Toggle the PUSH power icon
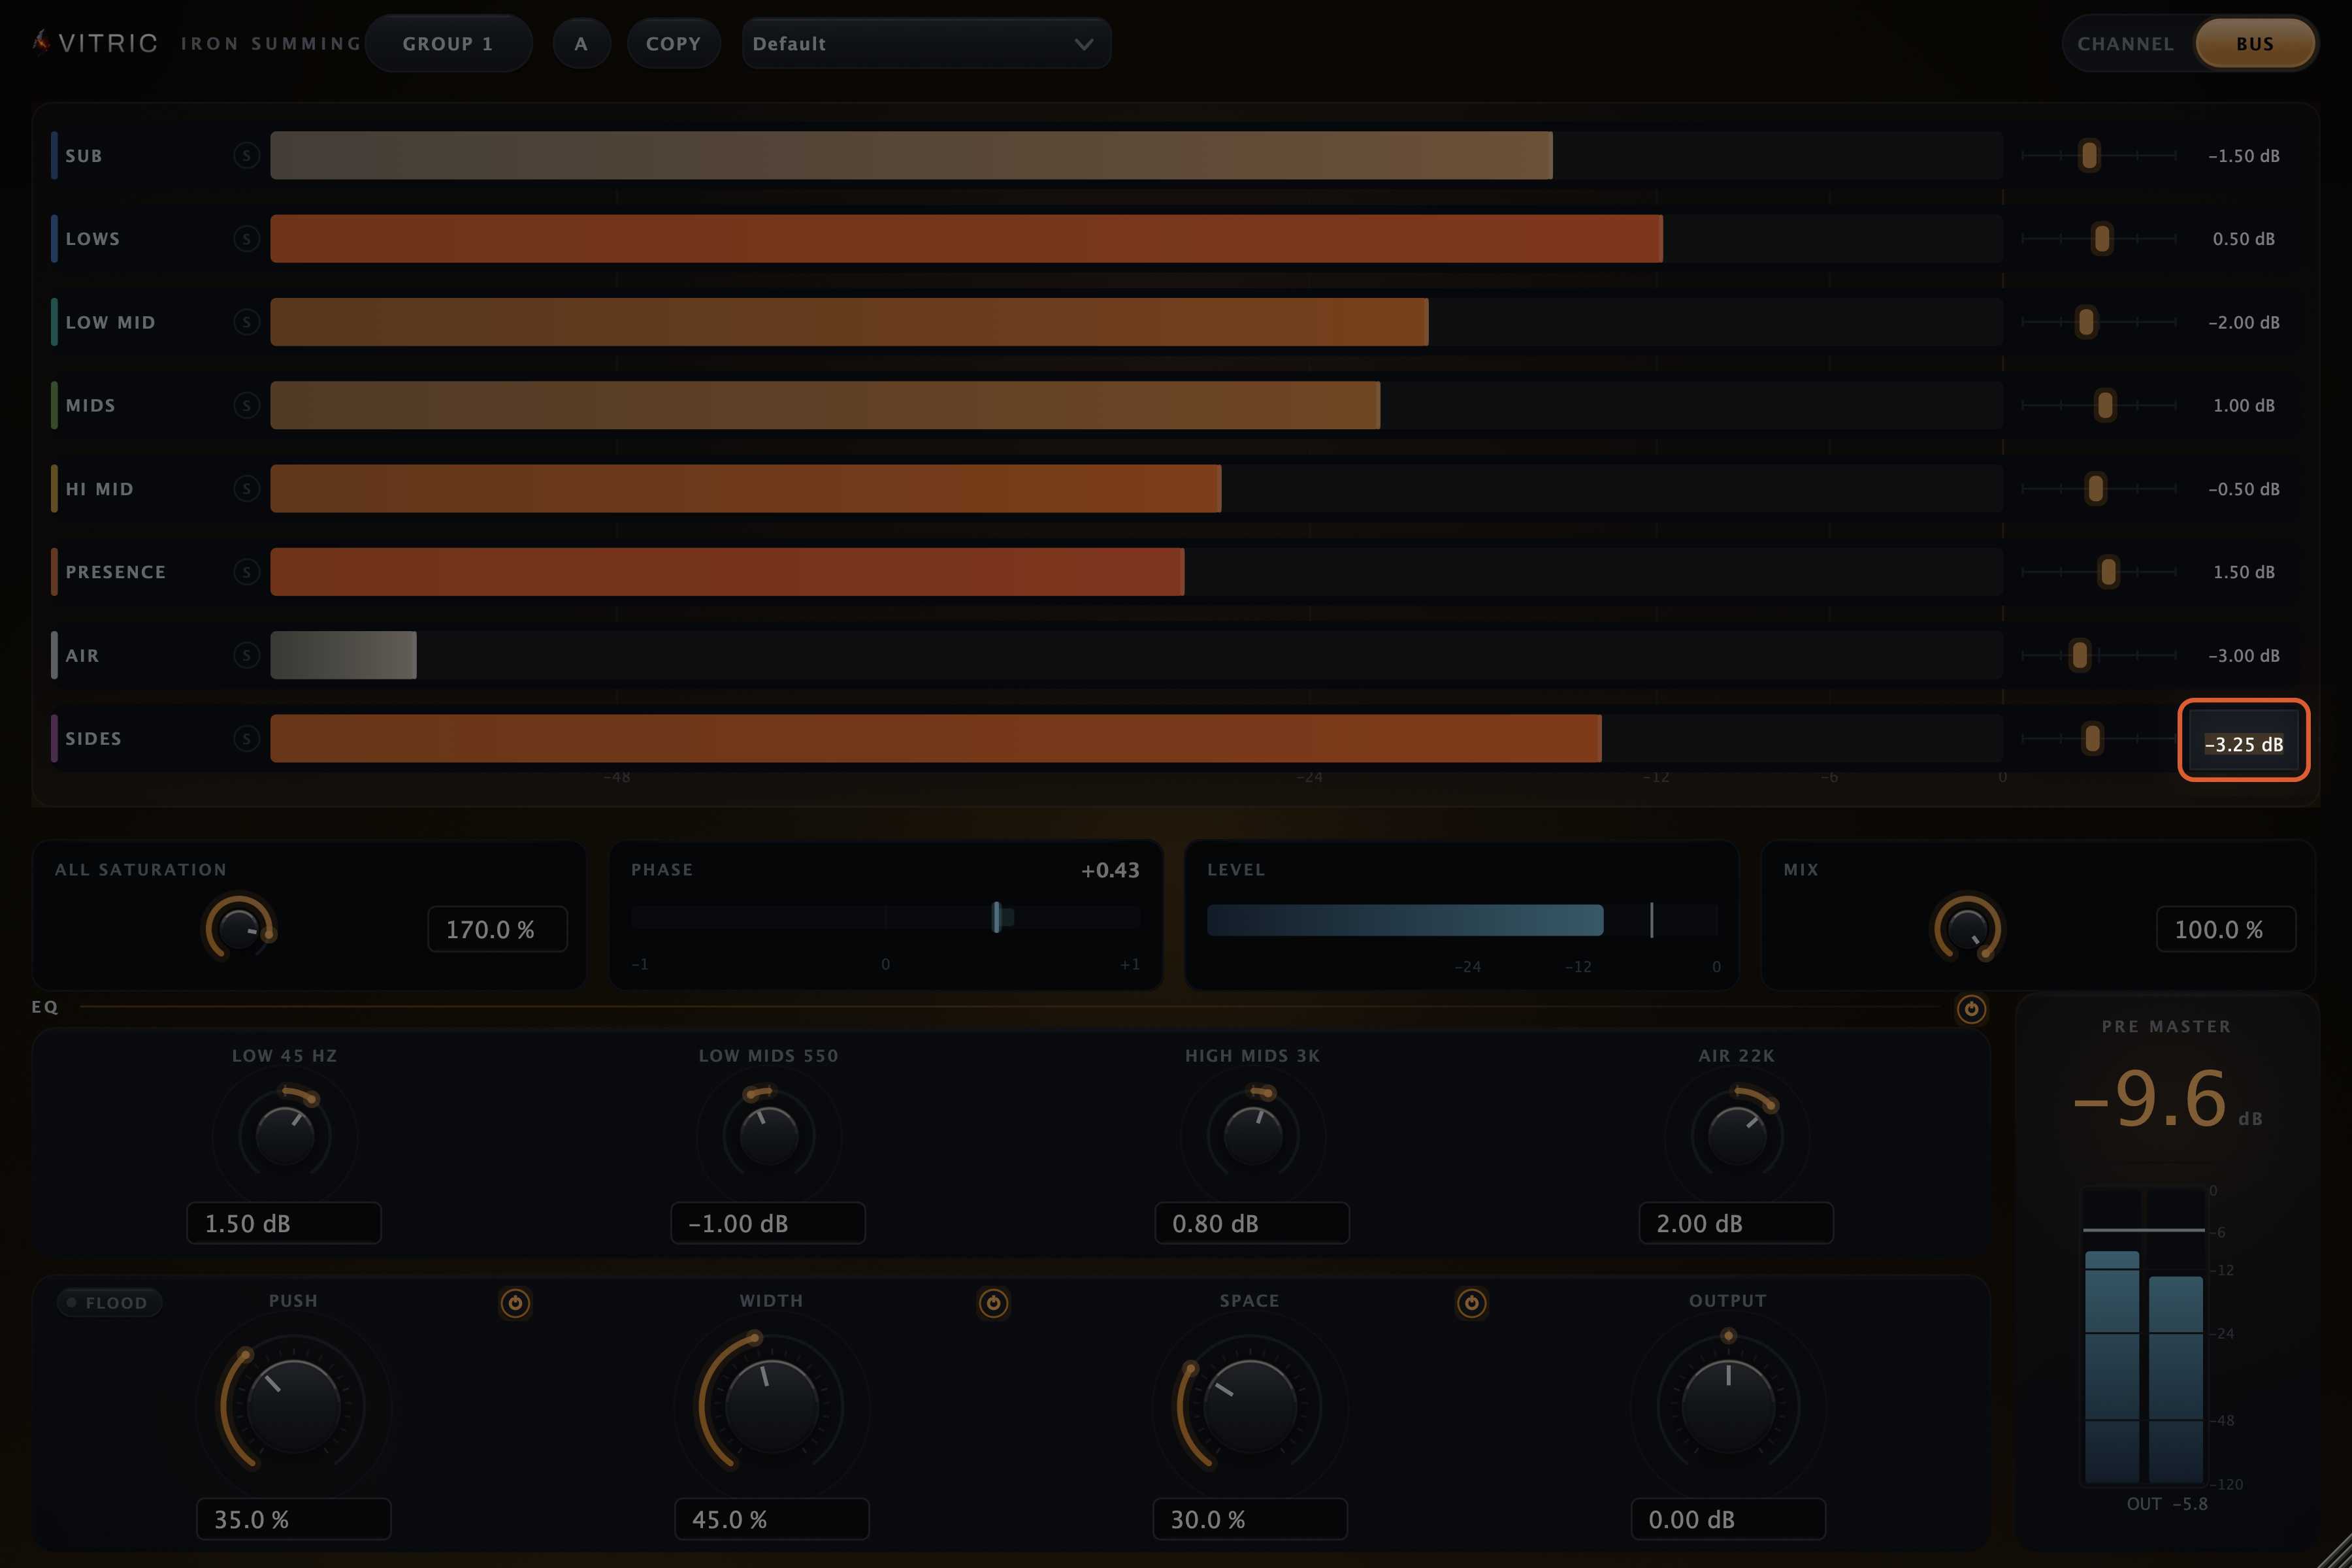Screen dimensions: 2352x1568 point(515,1303)
